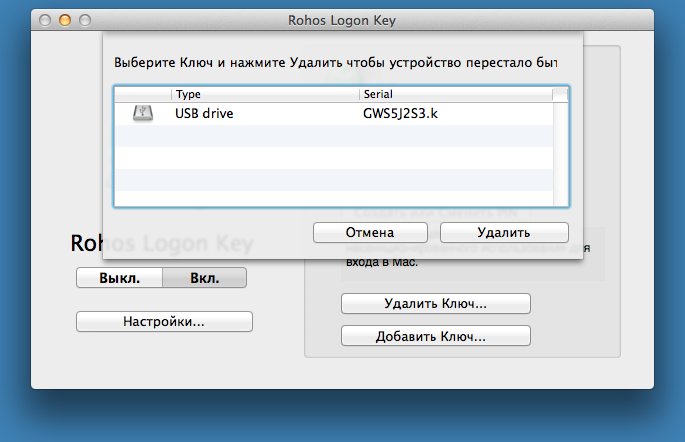Viewport: 685px width, 442px height.
Task: Click the USB drive icon in key list
Action: [143, 114]
